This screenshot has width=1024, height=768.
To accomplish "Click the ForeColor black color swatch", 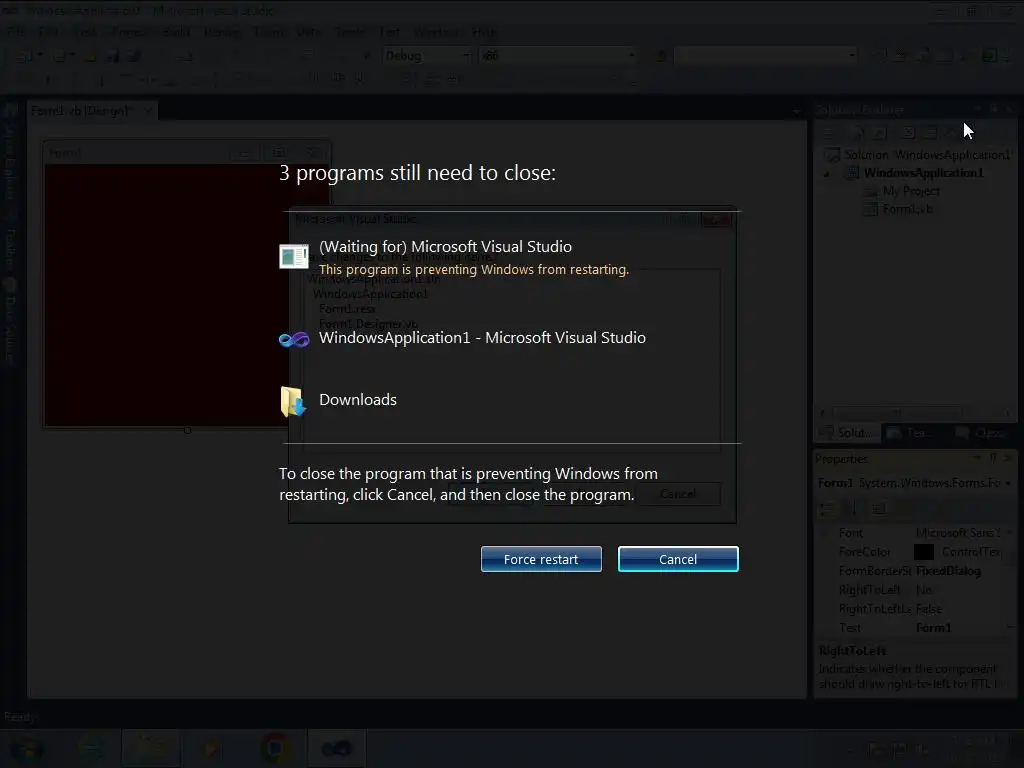I will point(923,552).
